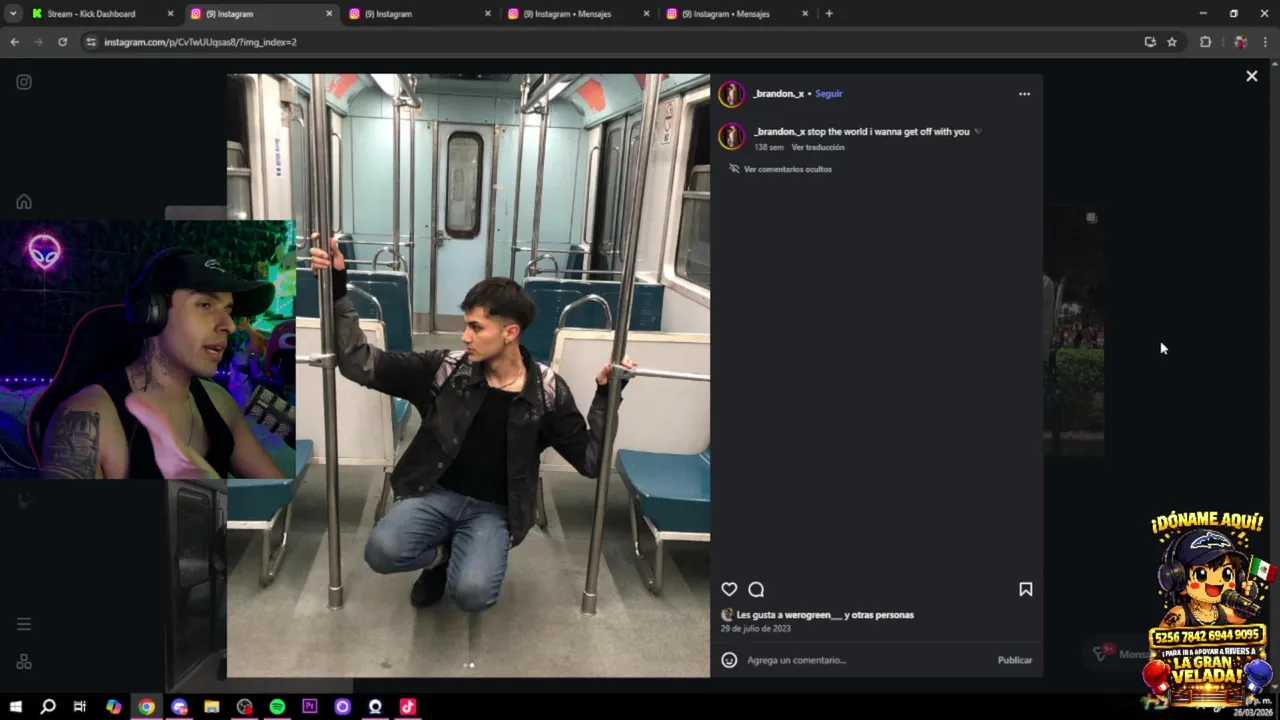
Task: Open Spotify from the Windows taskbar
Action: pos(277,707)
